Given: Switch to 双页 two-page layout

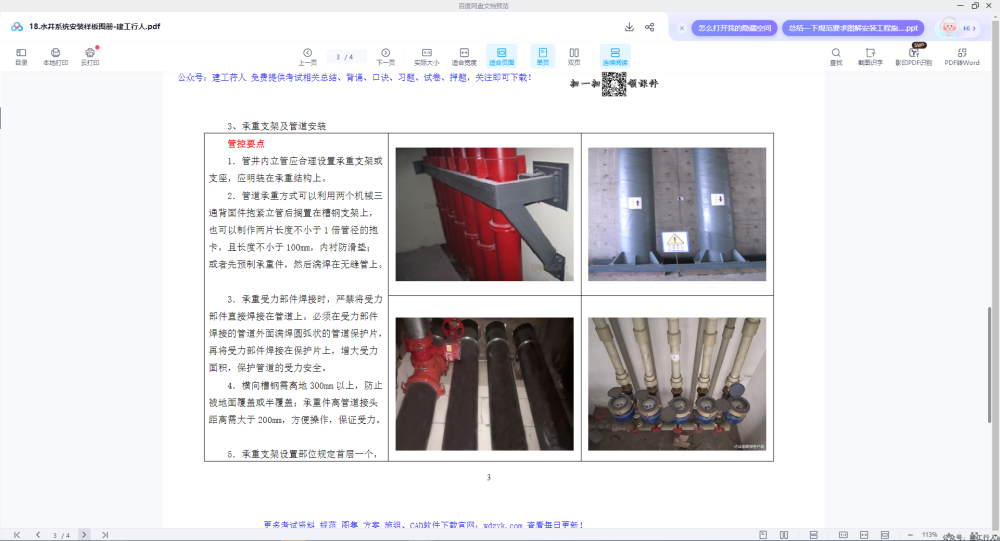Looking at the screenshot, I should pyautogui.click(x=574, y=56).
